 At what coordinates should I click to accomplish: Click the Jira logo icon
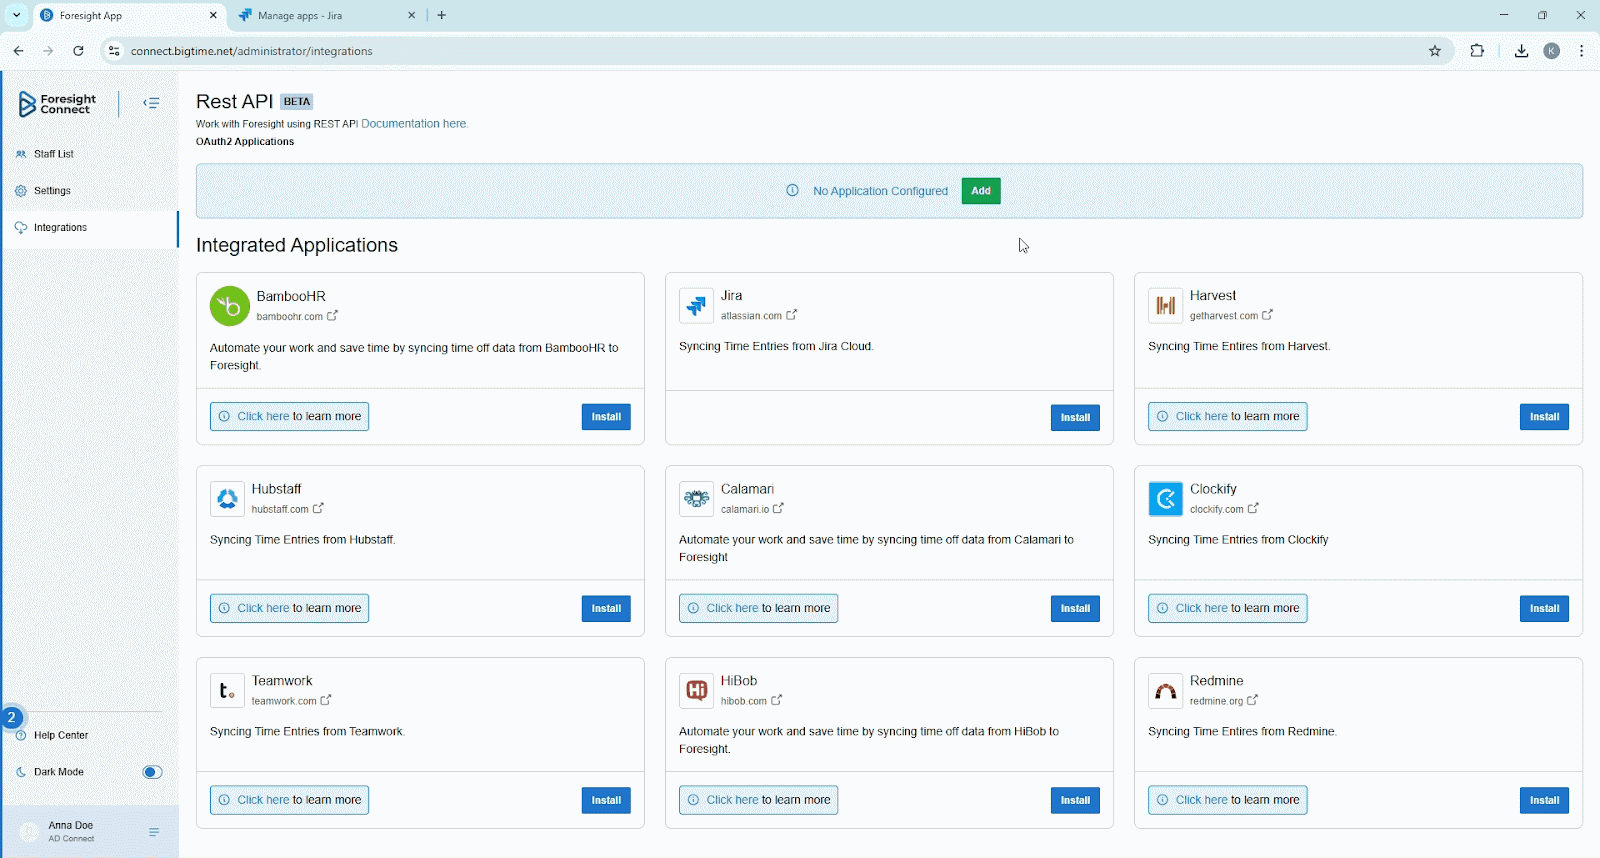point(696,306)
